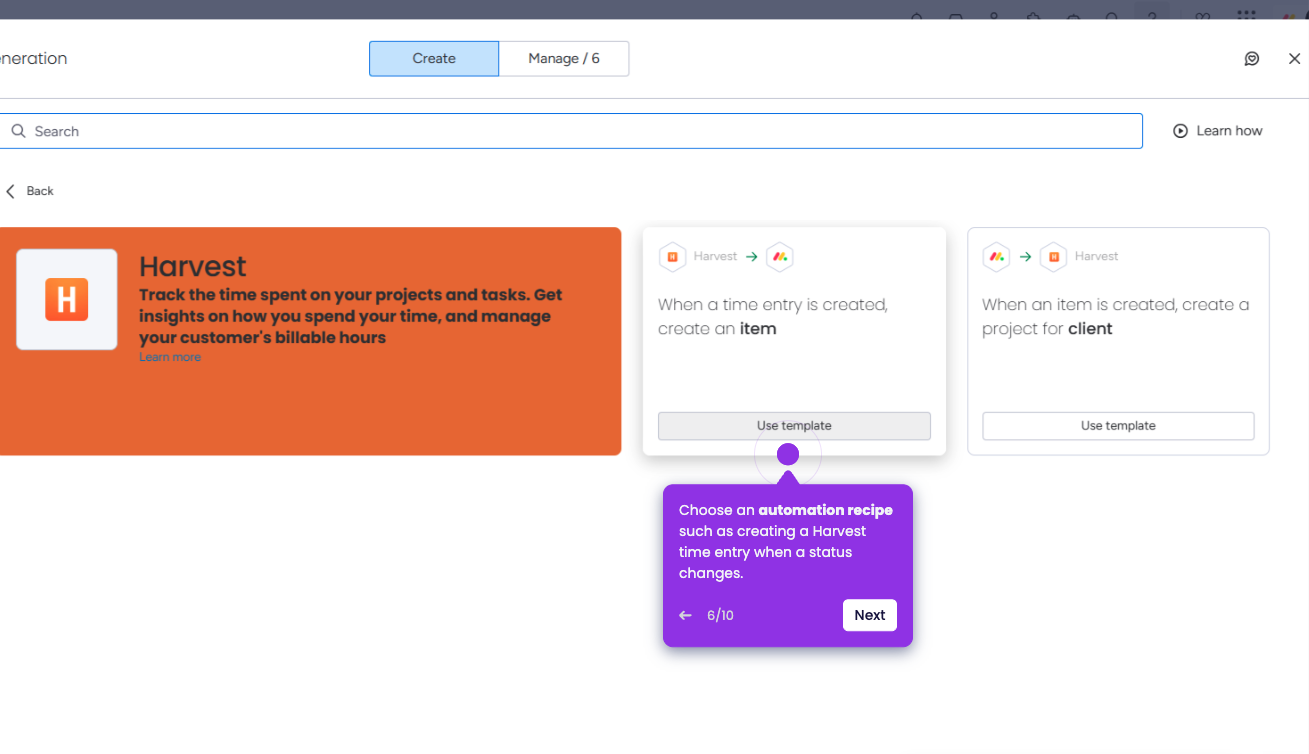Click Next in the tour tooltip

tap(870, 616)
